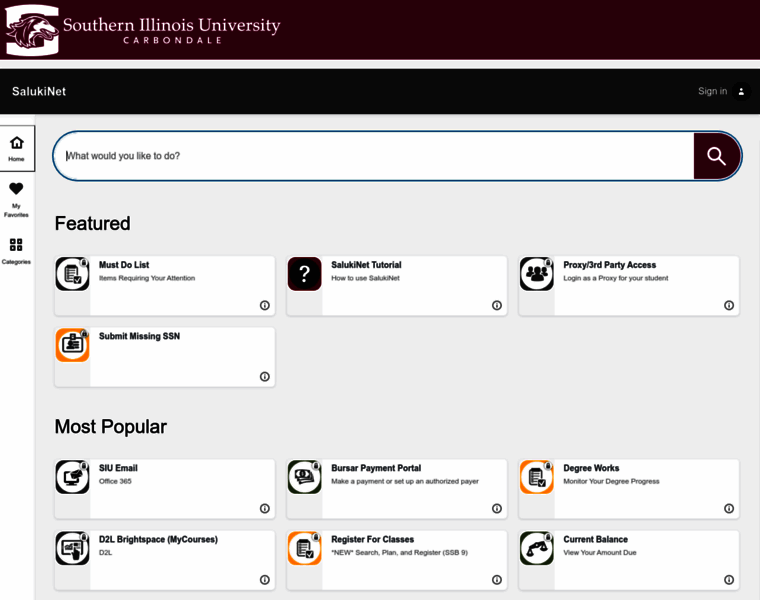Click the Current Balance scales icon
Image resolution: width=760 pixels, height=600 pixels.
tap(537, 548)
